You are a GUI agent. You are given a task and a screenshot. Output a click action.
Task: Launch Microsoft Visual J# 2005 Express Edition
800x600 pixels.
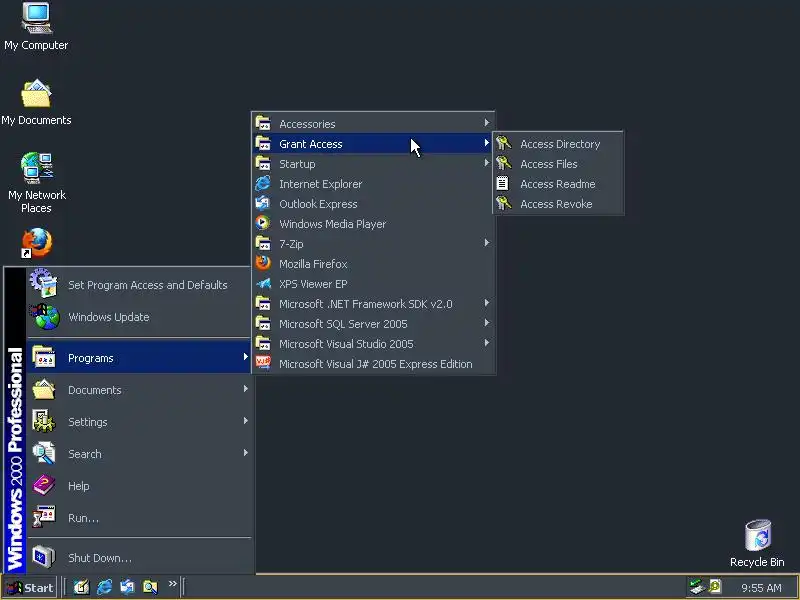373,364
